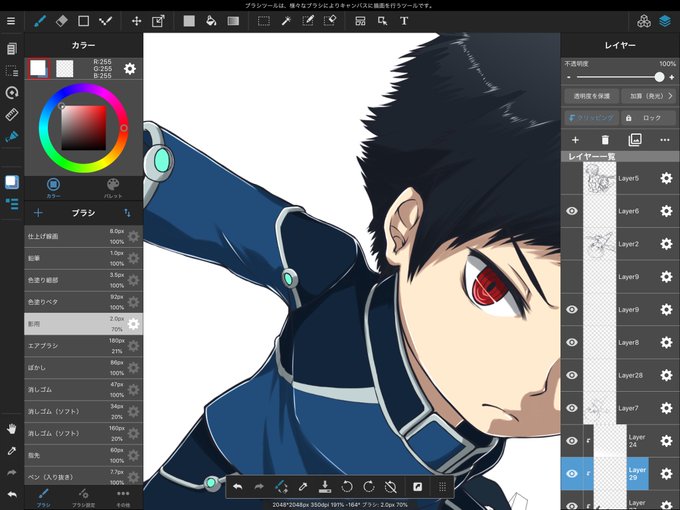Click the opacity minus button
Screen dimensions: 680x510
click(x=569, y=77)
